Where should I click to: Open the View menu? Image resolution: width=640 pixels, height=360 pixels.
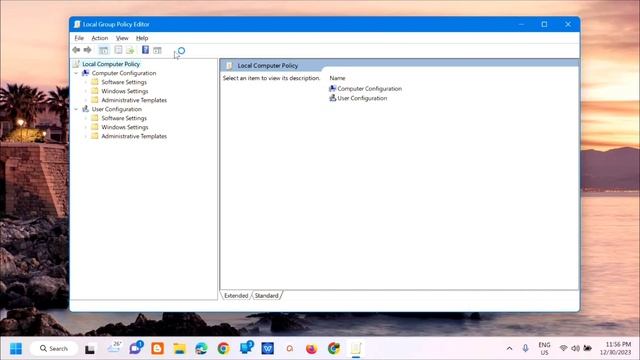122,38
